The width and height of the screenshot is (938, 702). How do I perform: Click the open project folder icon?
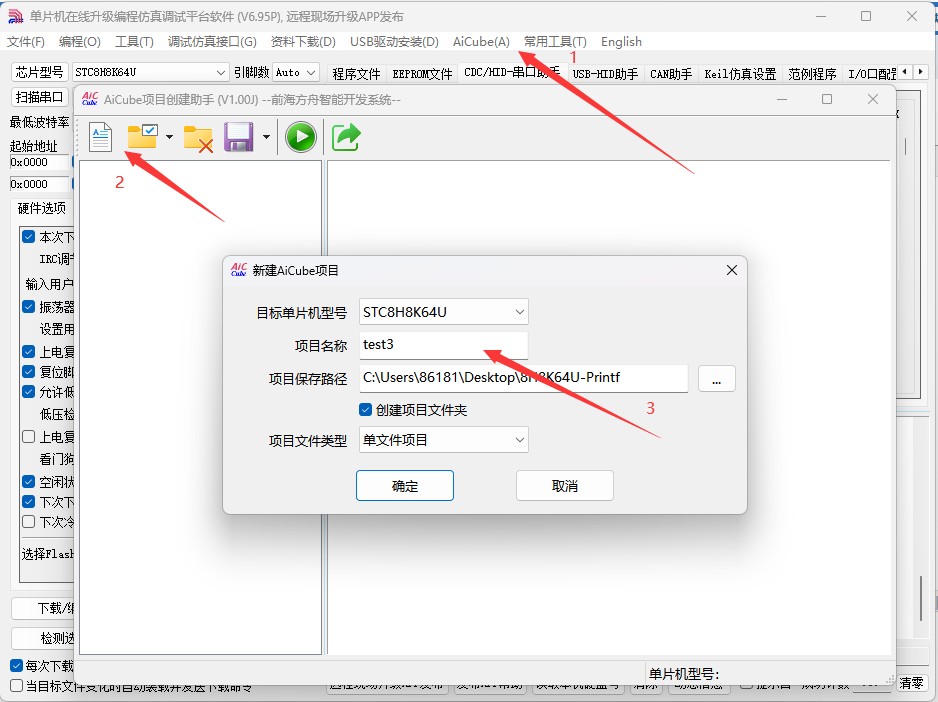(142, 136)
